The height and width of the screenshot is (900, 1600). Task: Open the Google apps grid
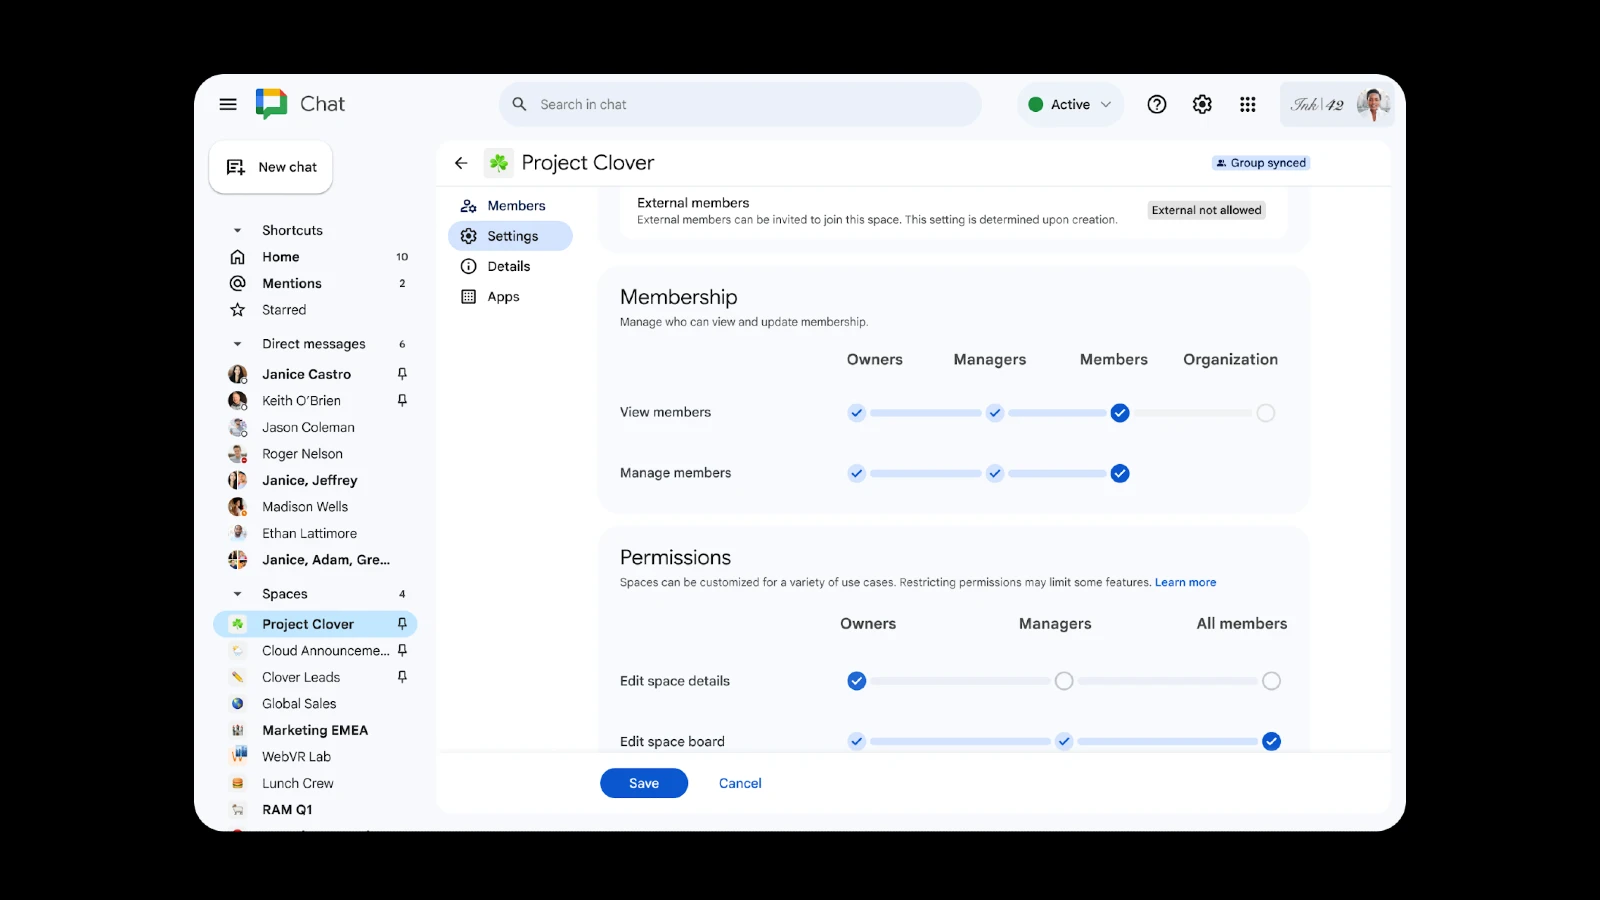coord(1248,104)
